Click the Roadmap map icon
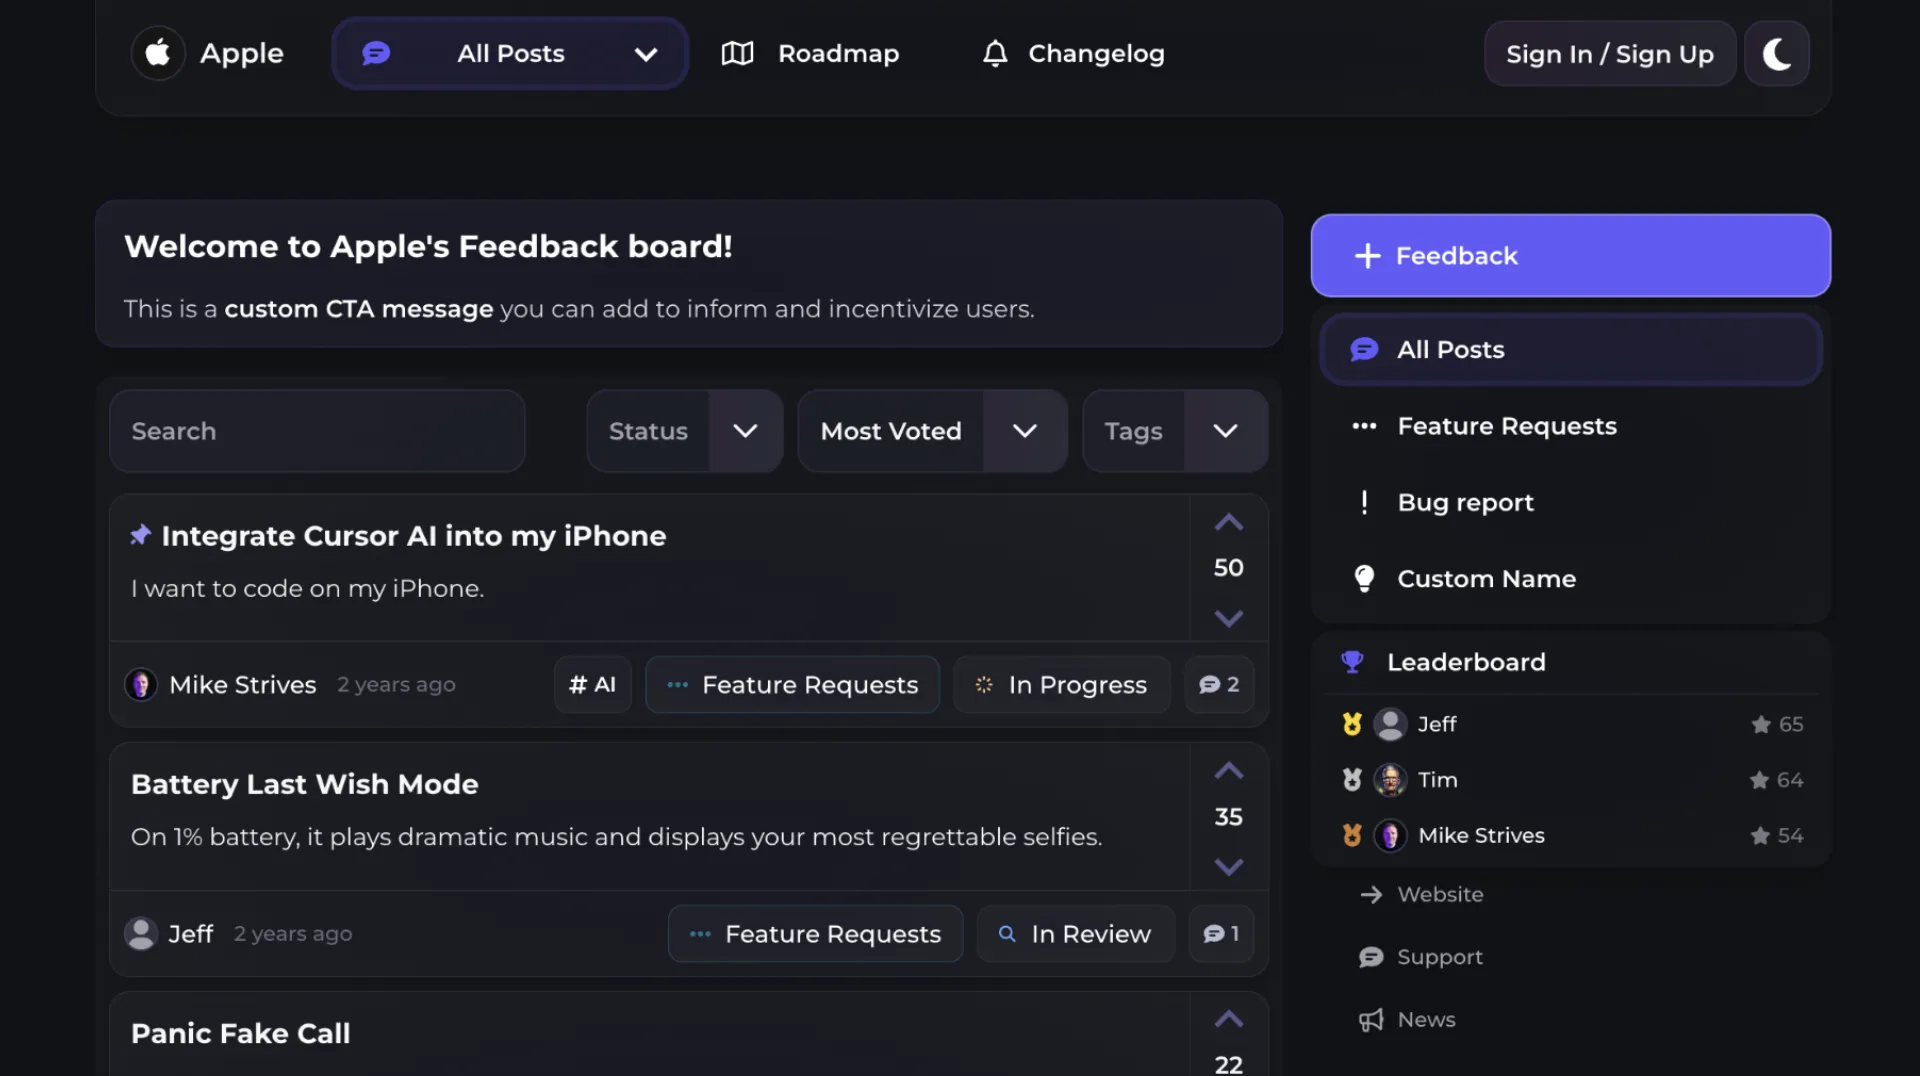1920x1076 pixels. [738, 54]
